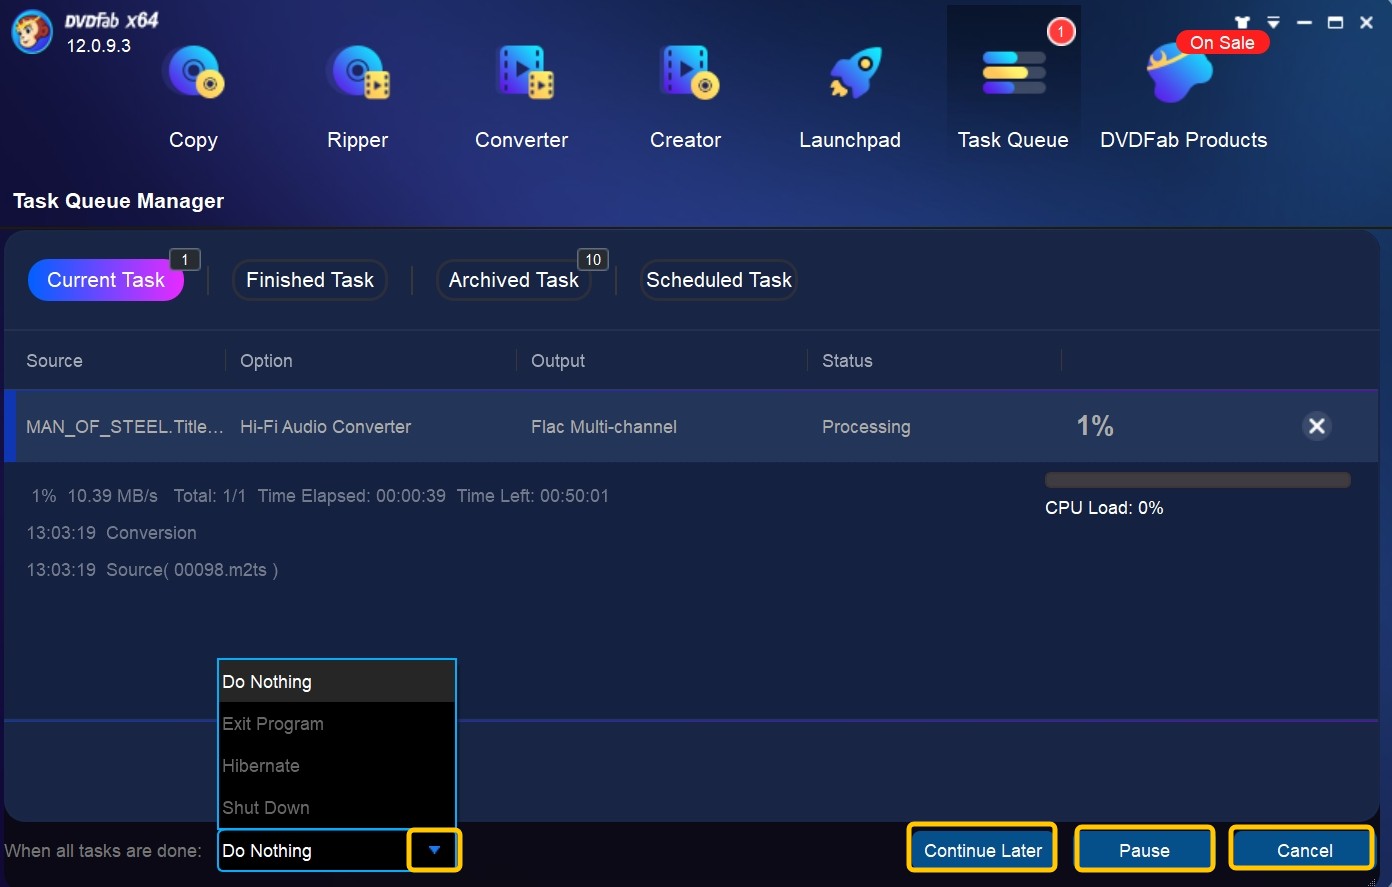Switch to the Current Task tab
1392x887 pixels.
[x=106, y=280]
